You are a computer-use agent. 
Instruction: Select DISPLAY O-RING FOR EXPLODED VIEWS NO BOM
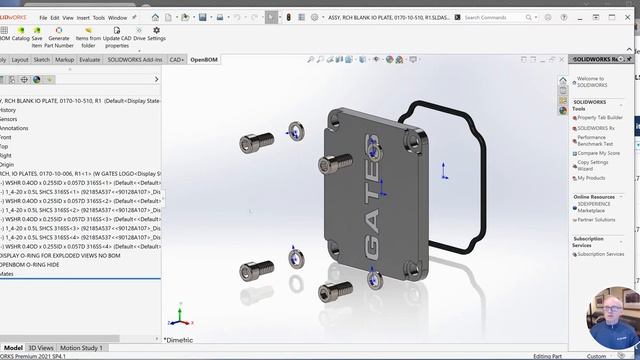tap(60, 256)
